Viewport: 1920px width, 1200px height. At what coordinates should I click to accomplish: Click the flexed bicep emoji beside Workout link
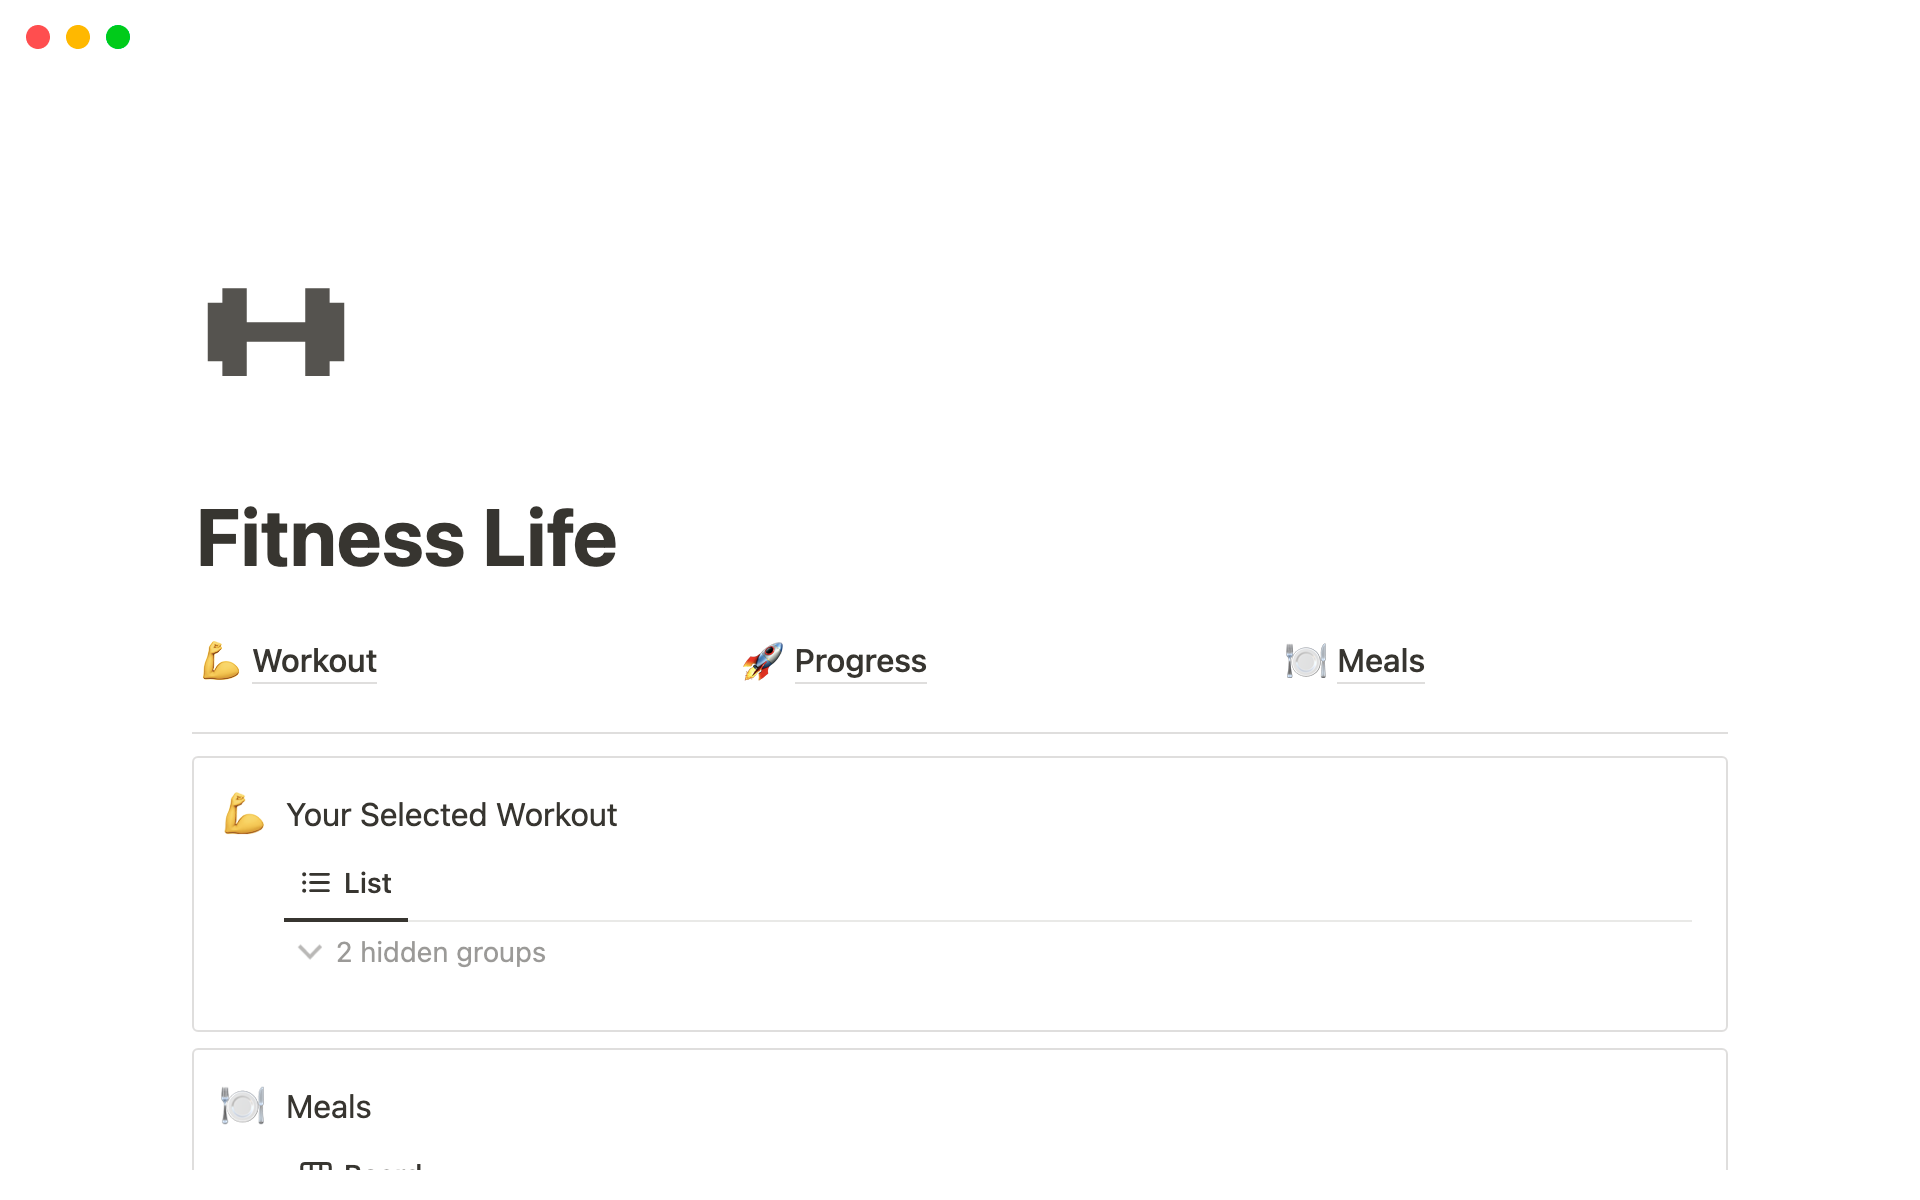coord(220,661)
